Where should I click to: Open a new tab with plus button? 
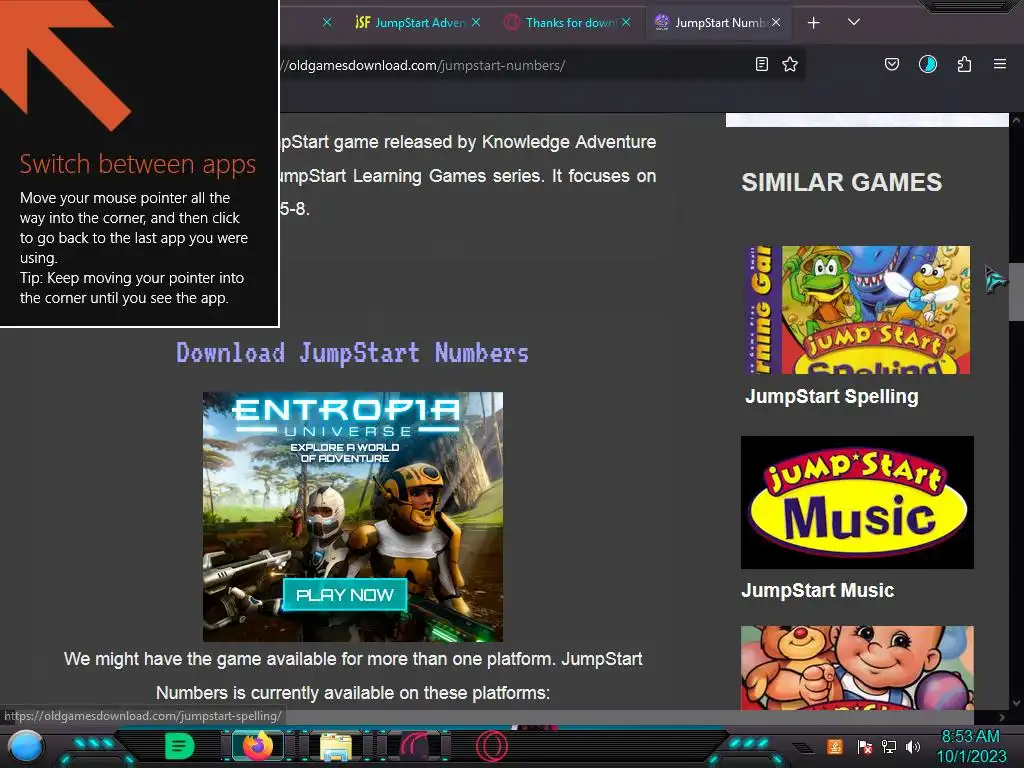814,23
